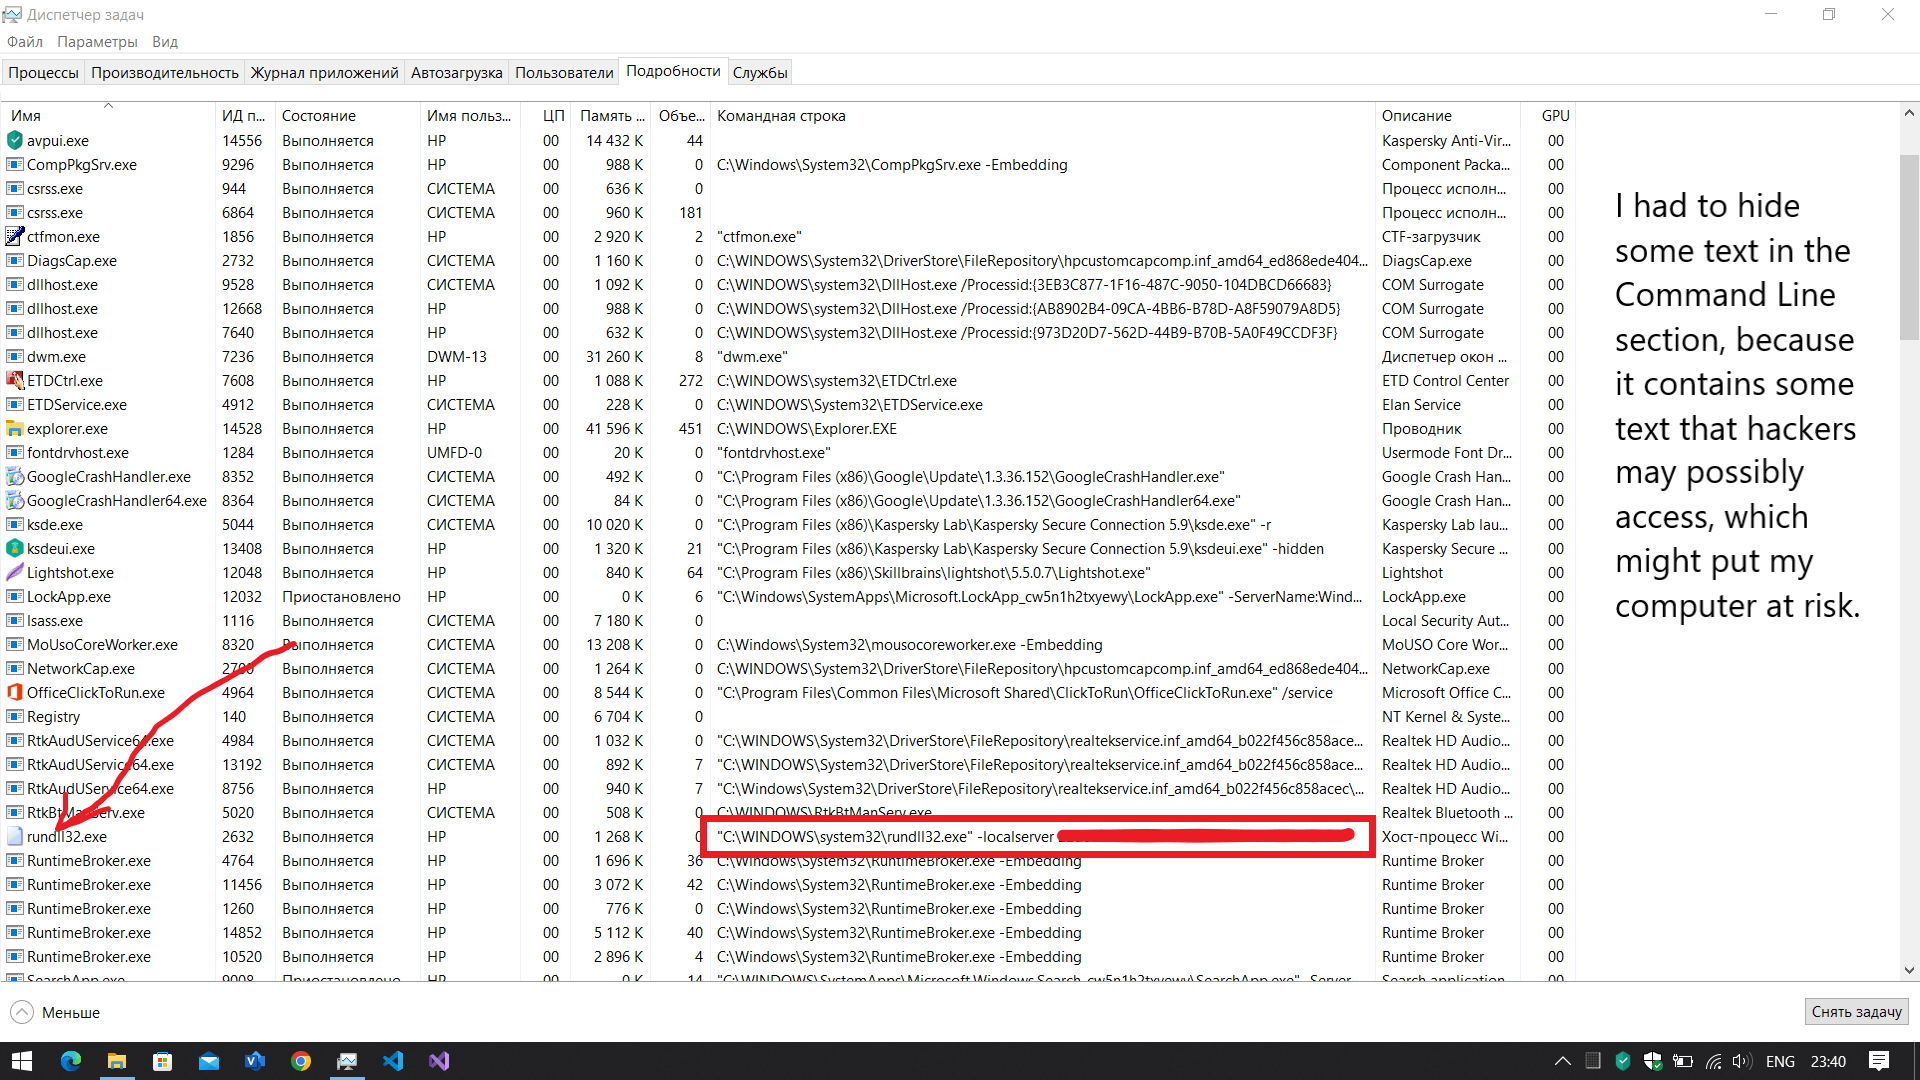Click the ETDCtrl.exe process icon

(x=14, y=381)
